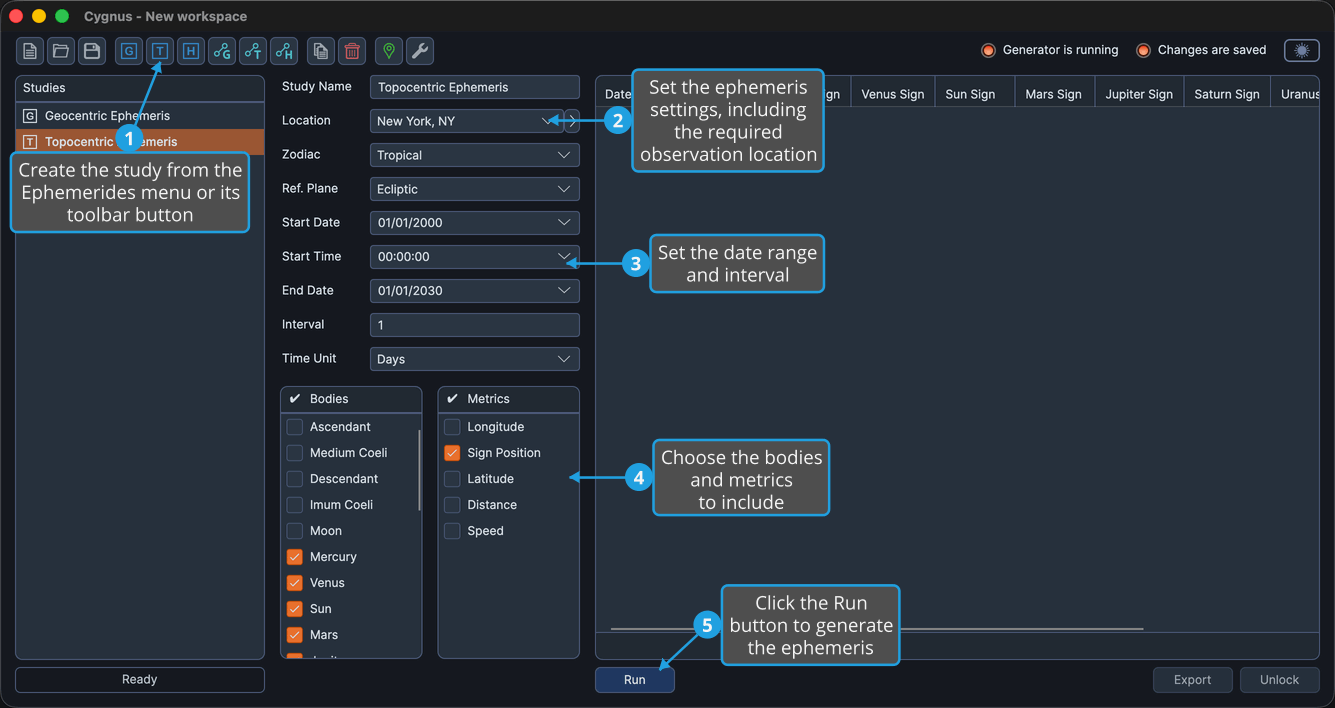Save the workspace using the floppy icon
The image size is (1335, 708).
tap(92, 51)
